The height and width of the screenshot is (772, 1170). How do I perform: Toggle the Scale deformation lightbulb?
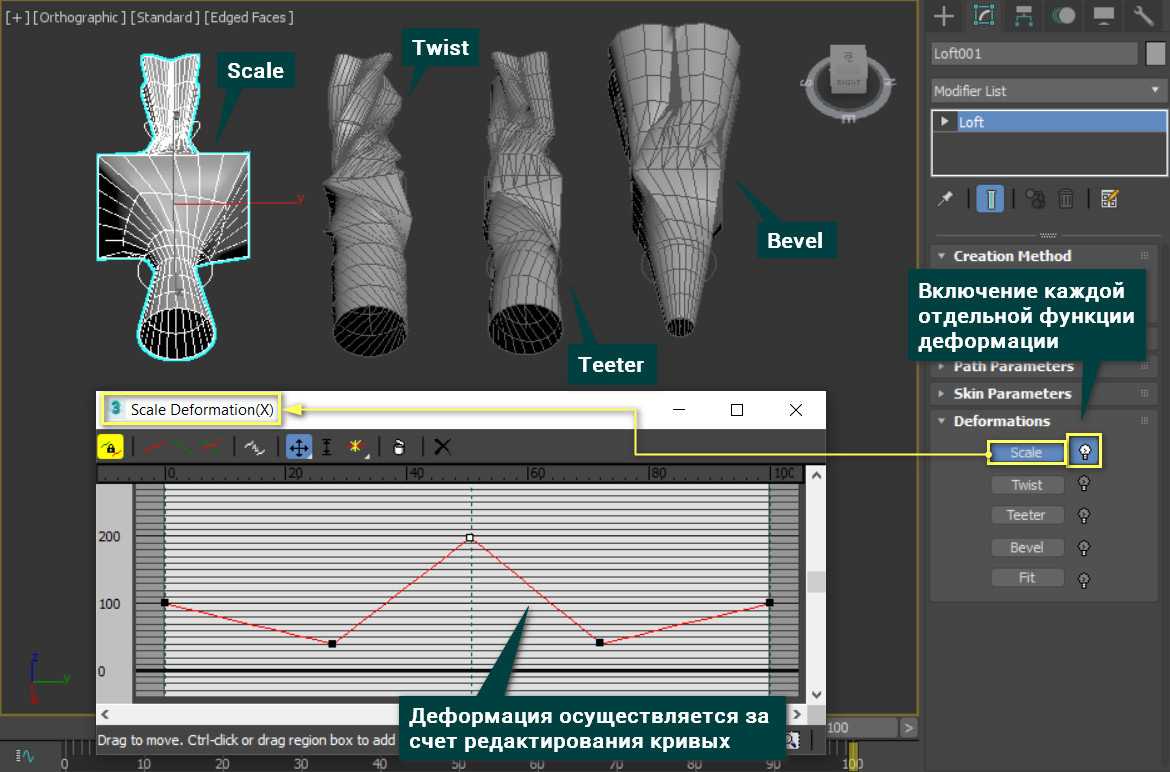[1084, 453]
